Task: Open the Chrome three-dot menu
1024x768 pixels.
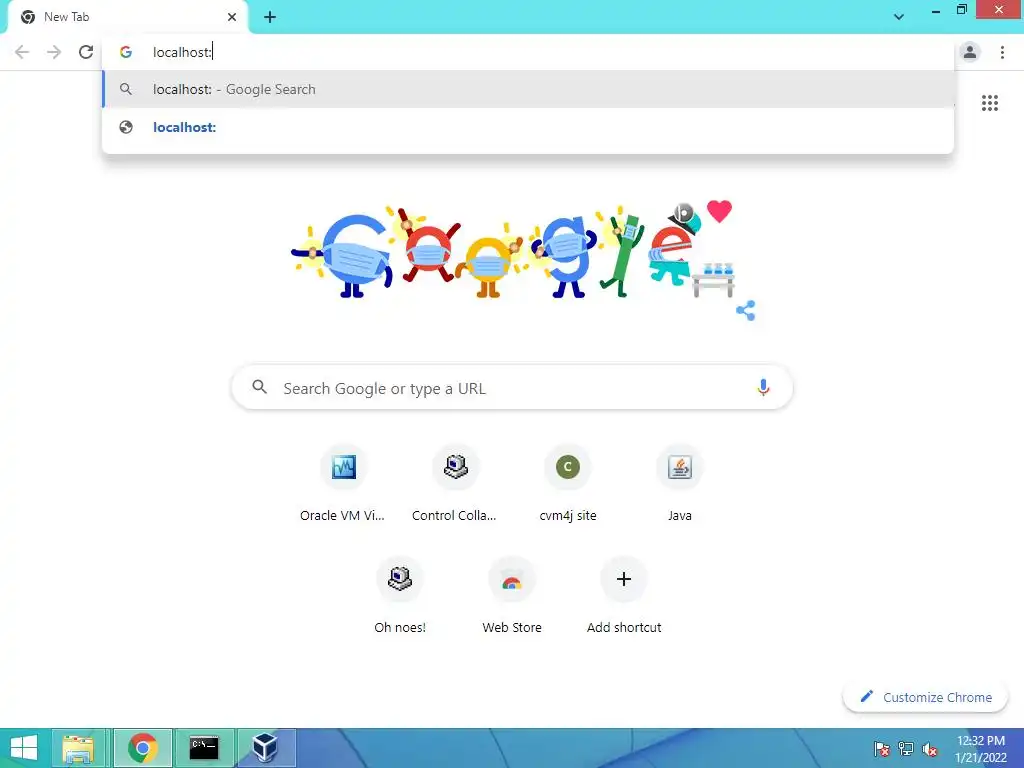Action: coord(1002,52)
